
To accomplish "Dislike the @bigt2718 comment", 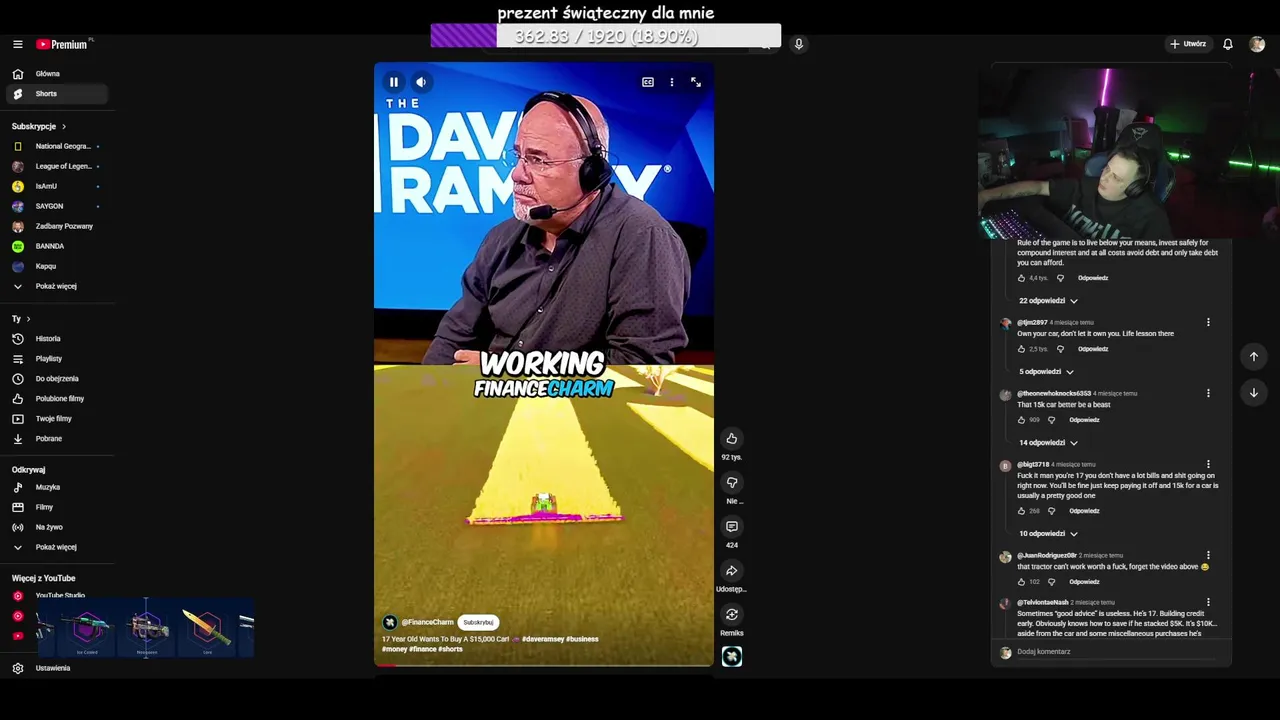I will tap(1051, 511).
